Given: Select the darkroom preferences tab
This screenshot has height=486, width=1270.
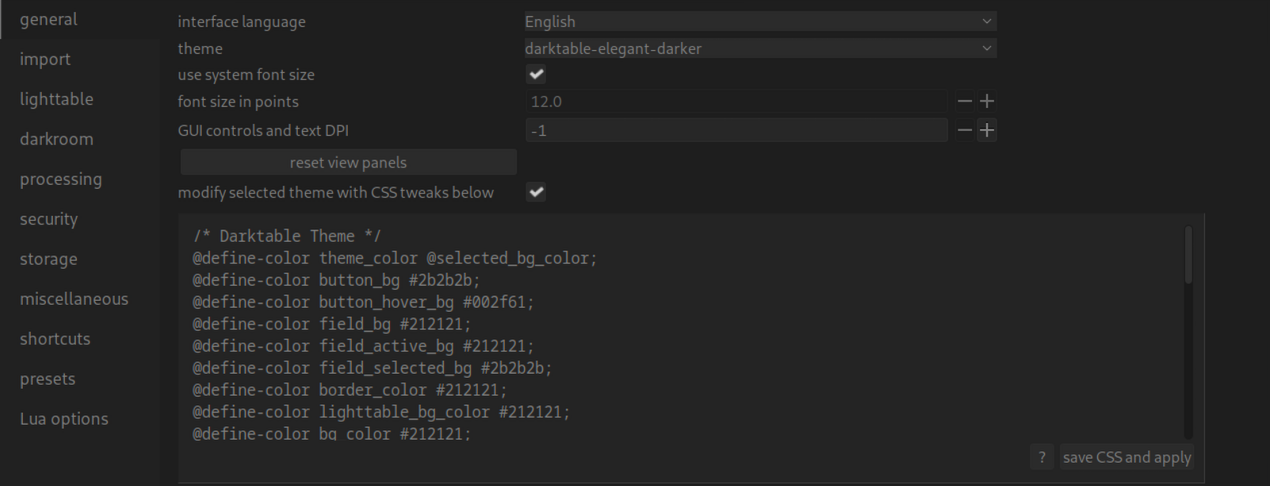Looking at the screenshot, I should point(56,139).
